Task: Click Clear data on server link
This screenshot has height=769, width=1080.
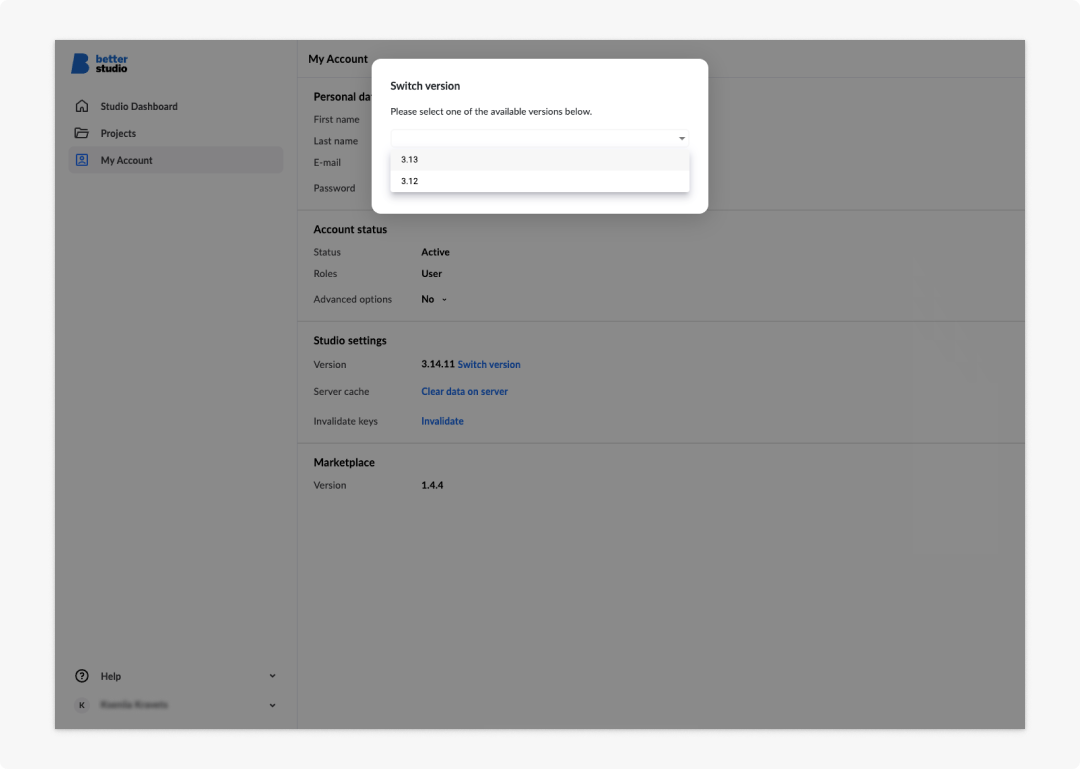Action: pos(464,391)
